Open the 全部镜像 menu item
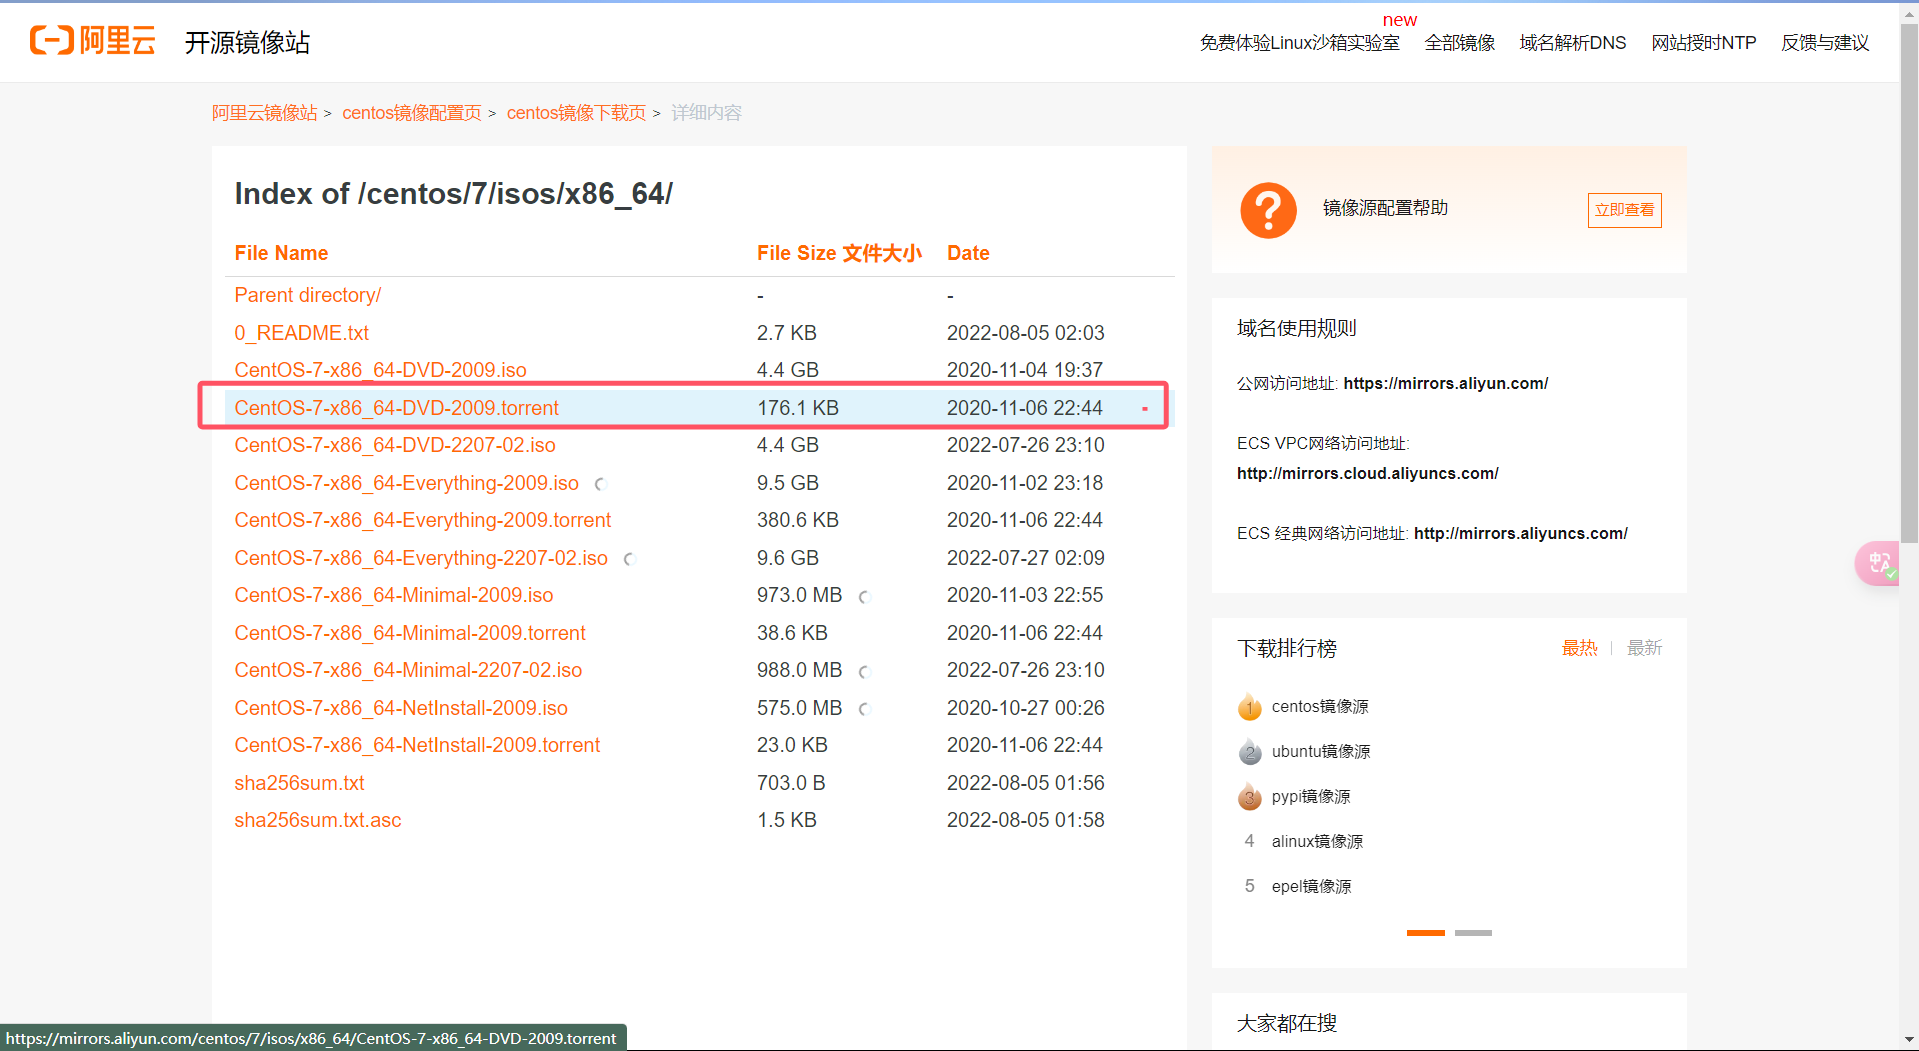 (x=1459, y=43)
